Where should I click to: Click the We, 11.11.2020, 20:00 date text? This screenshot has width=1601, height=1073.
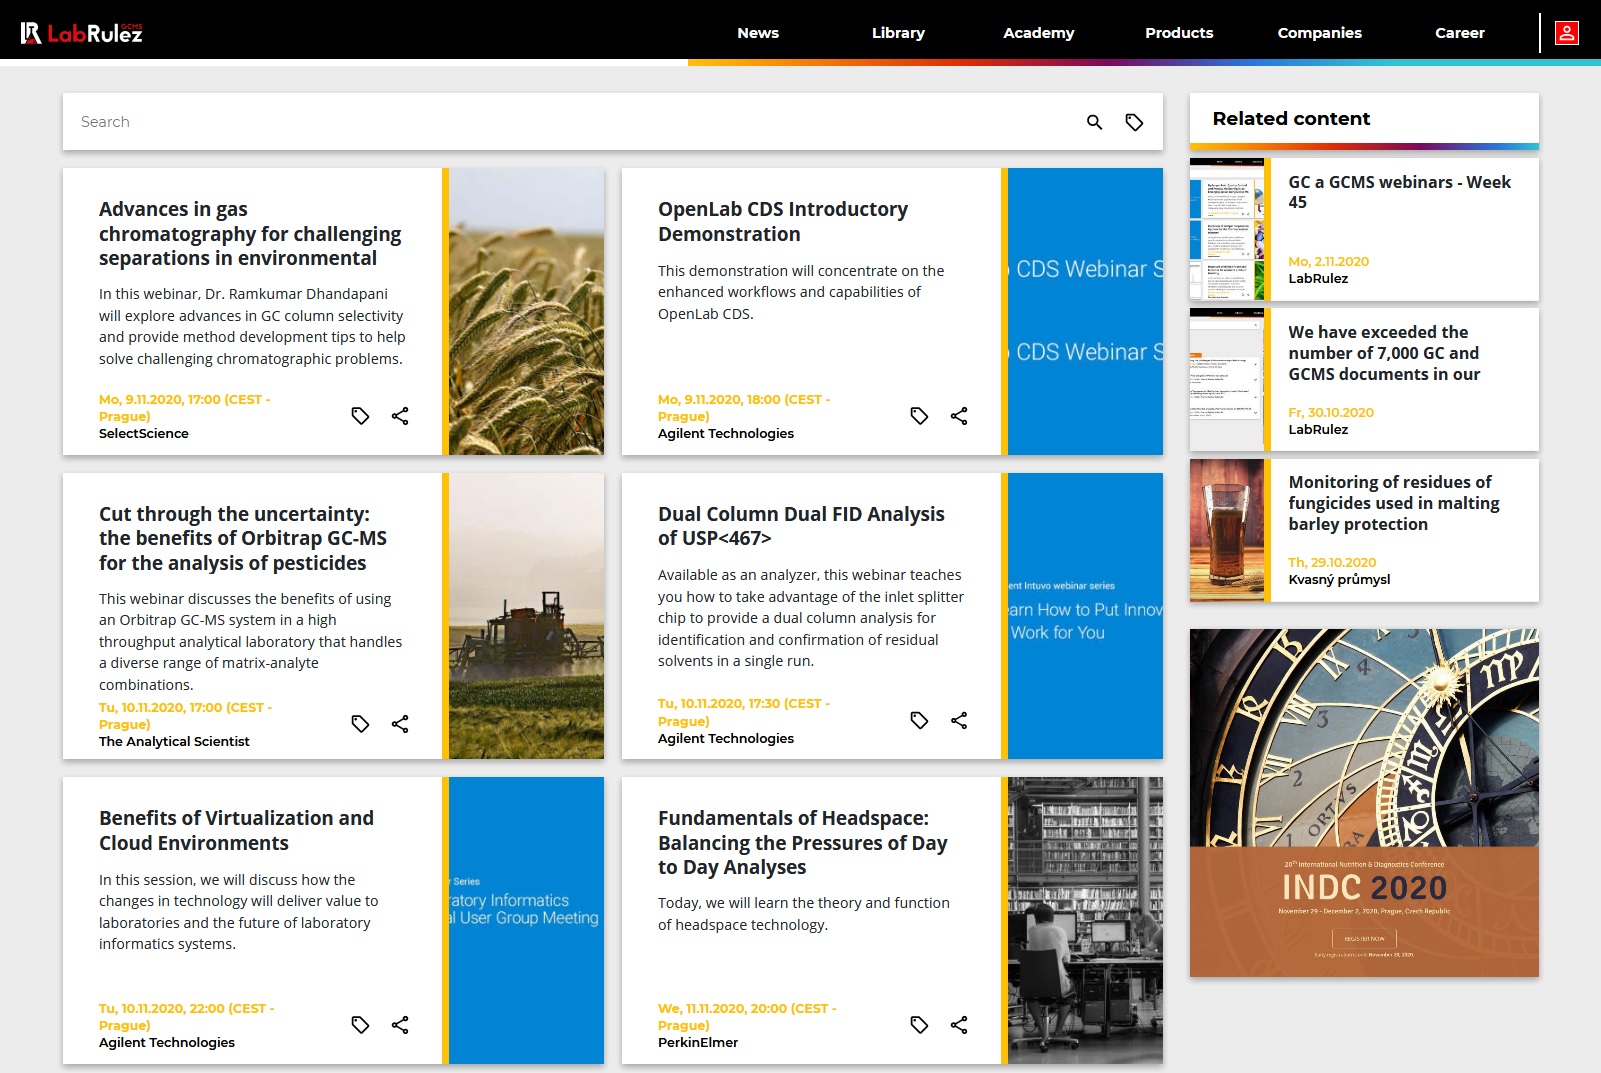pos(747,1017)
